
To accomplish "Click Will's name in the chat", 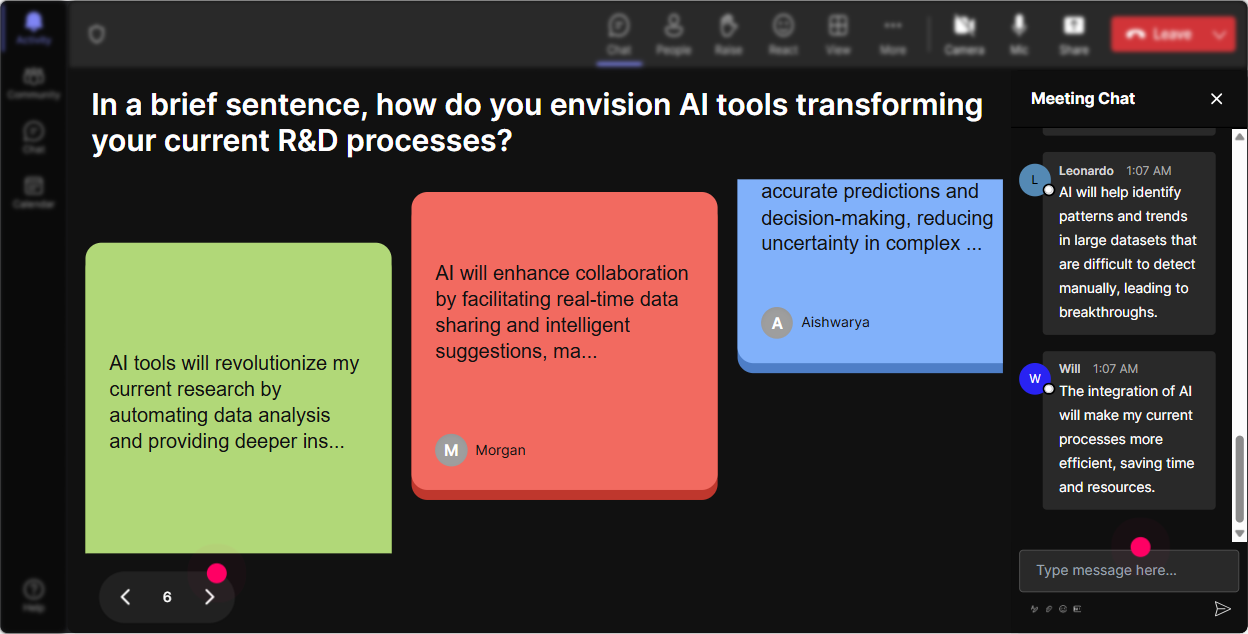I will [x=1070, y=369].
